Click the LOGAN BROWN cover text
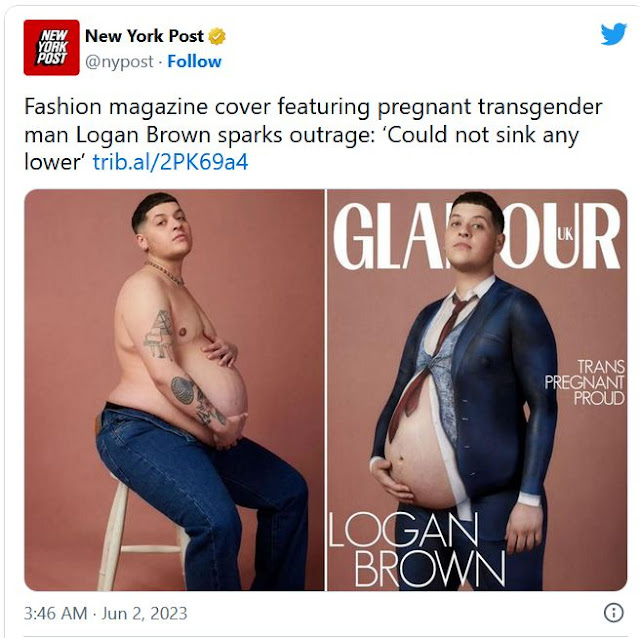Viewport: 640px width, 638px height. click(416, 549)
